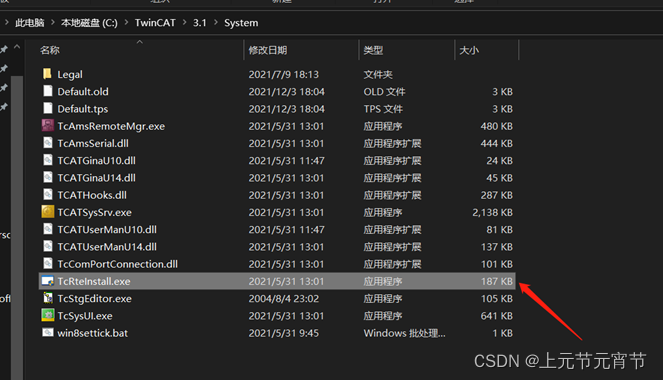The width and height of the screenshot is (663, 380).
Task: Go to TwinCAT in the breadcrumb
Action: [155, 23]
